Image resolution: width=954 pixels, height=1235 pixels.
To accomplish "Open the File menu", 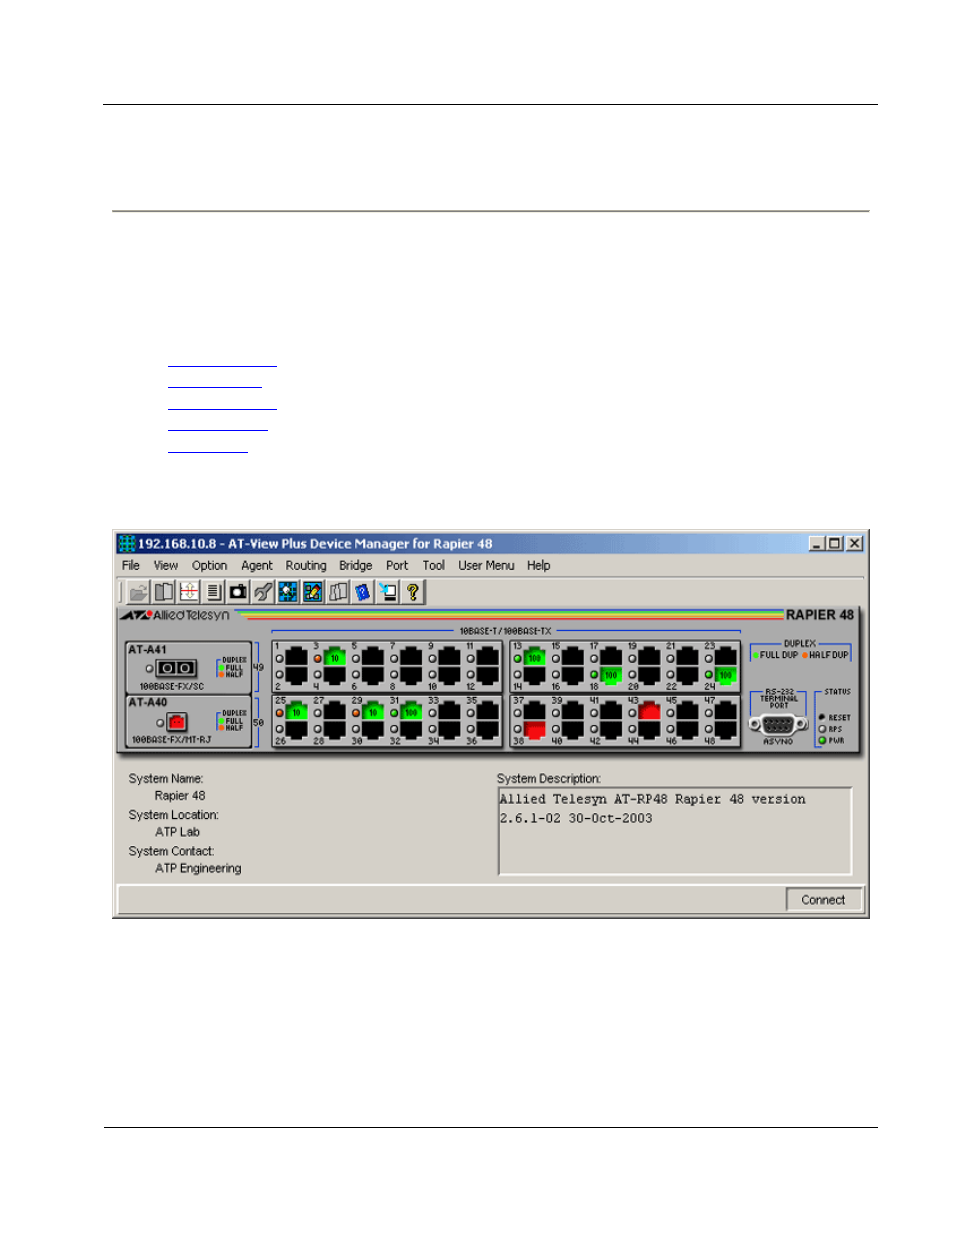I will [131, 565].
